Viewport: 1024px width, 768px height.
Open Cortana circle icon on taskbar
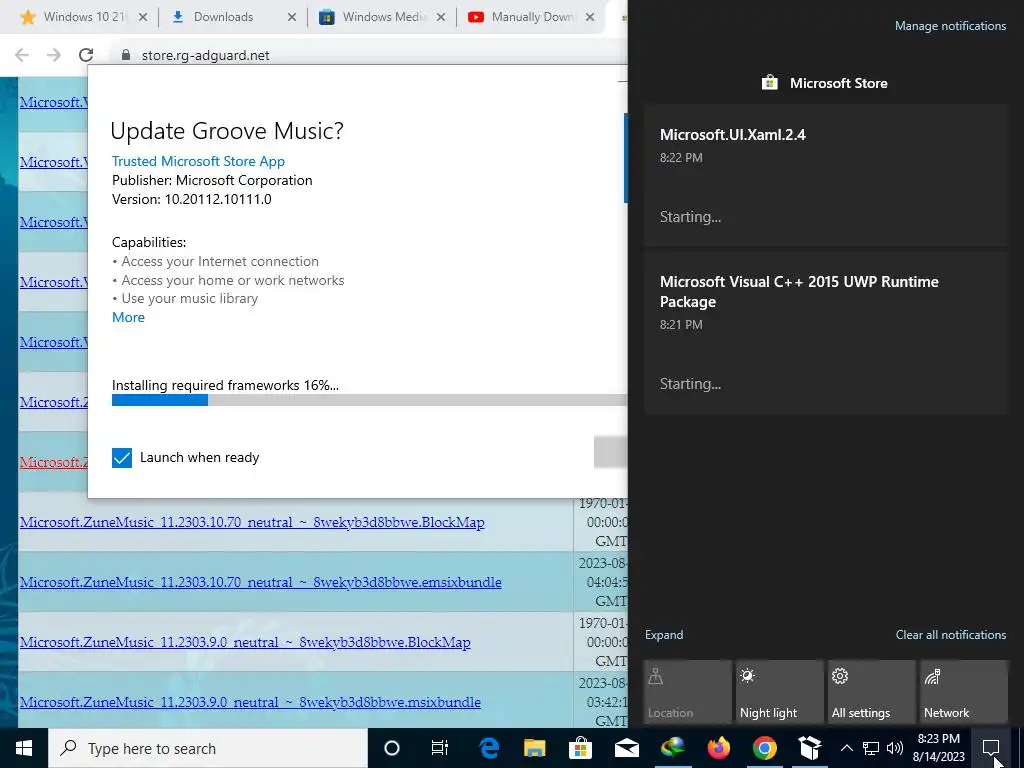(392, 748)
